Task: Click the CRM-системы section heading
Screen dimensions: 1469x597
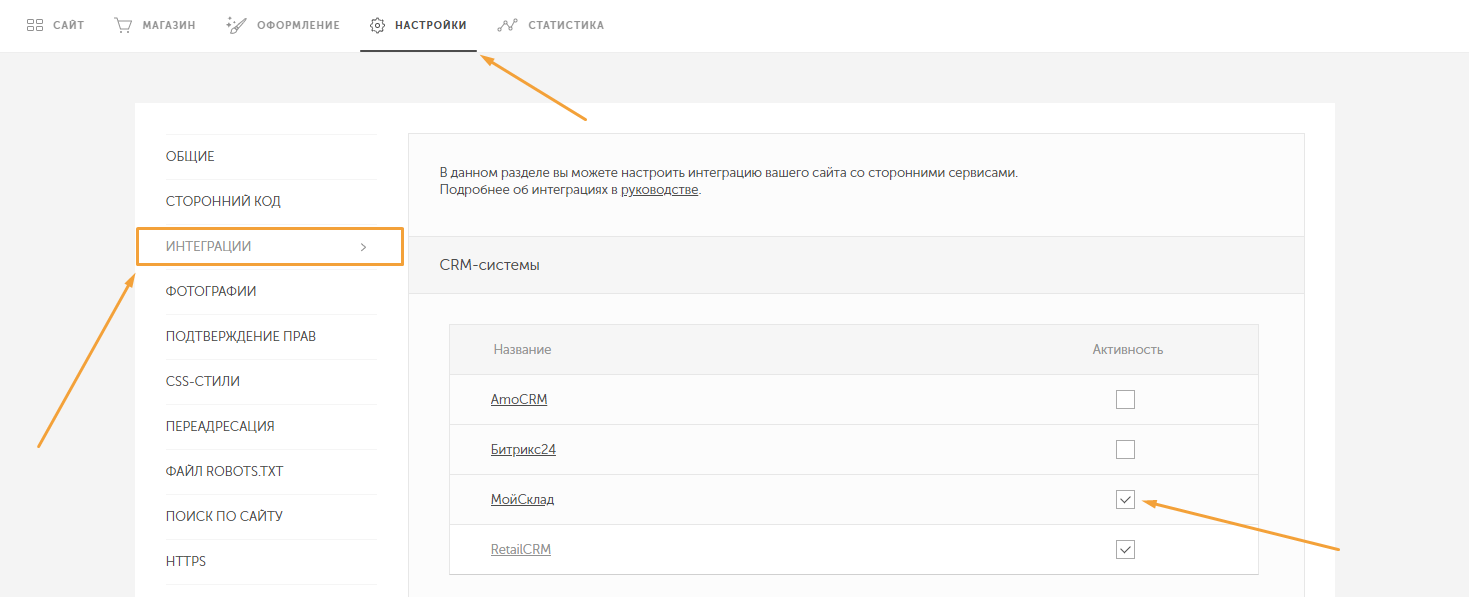Action: [x=490, y=266]
